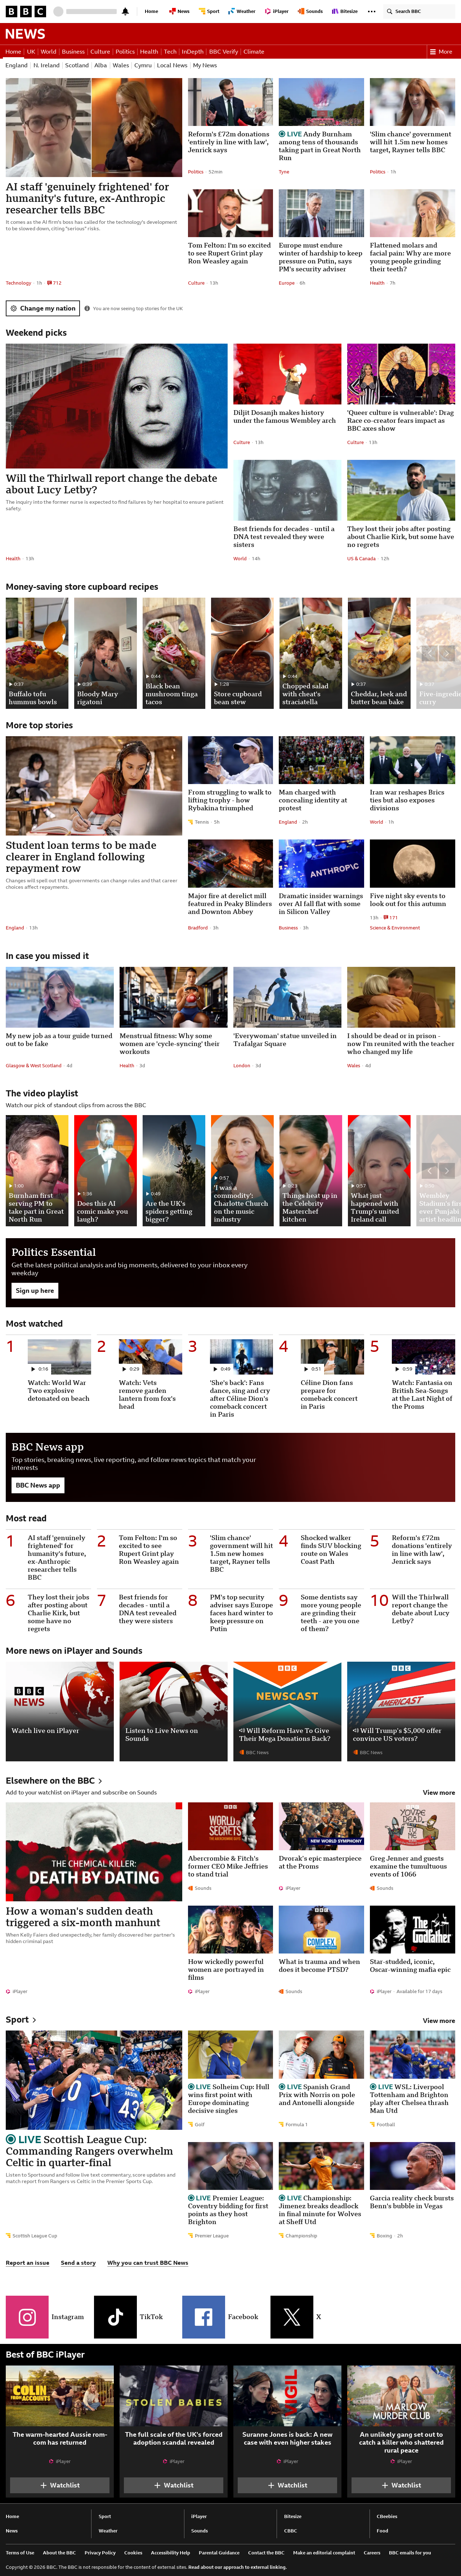Open the Privacy Policy footer link
The image size is (461, 2576).
click(x=100, y=2553)
